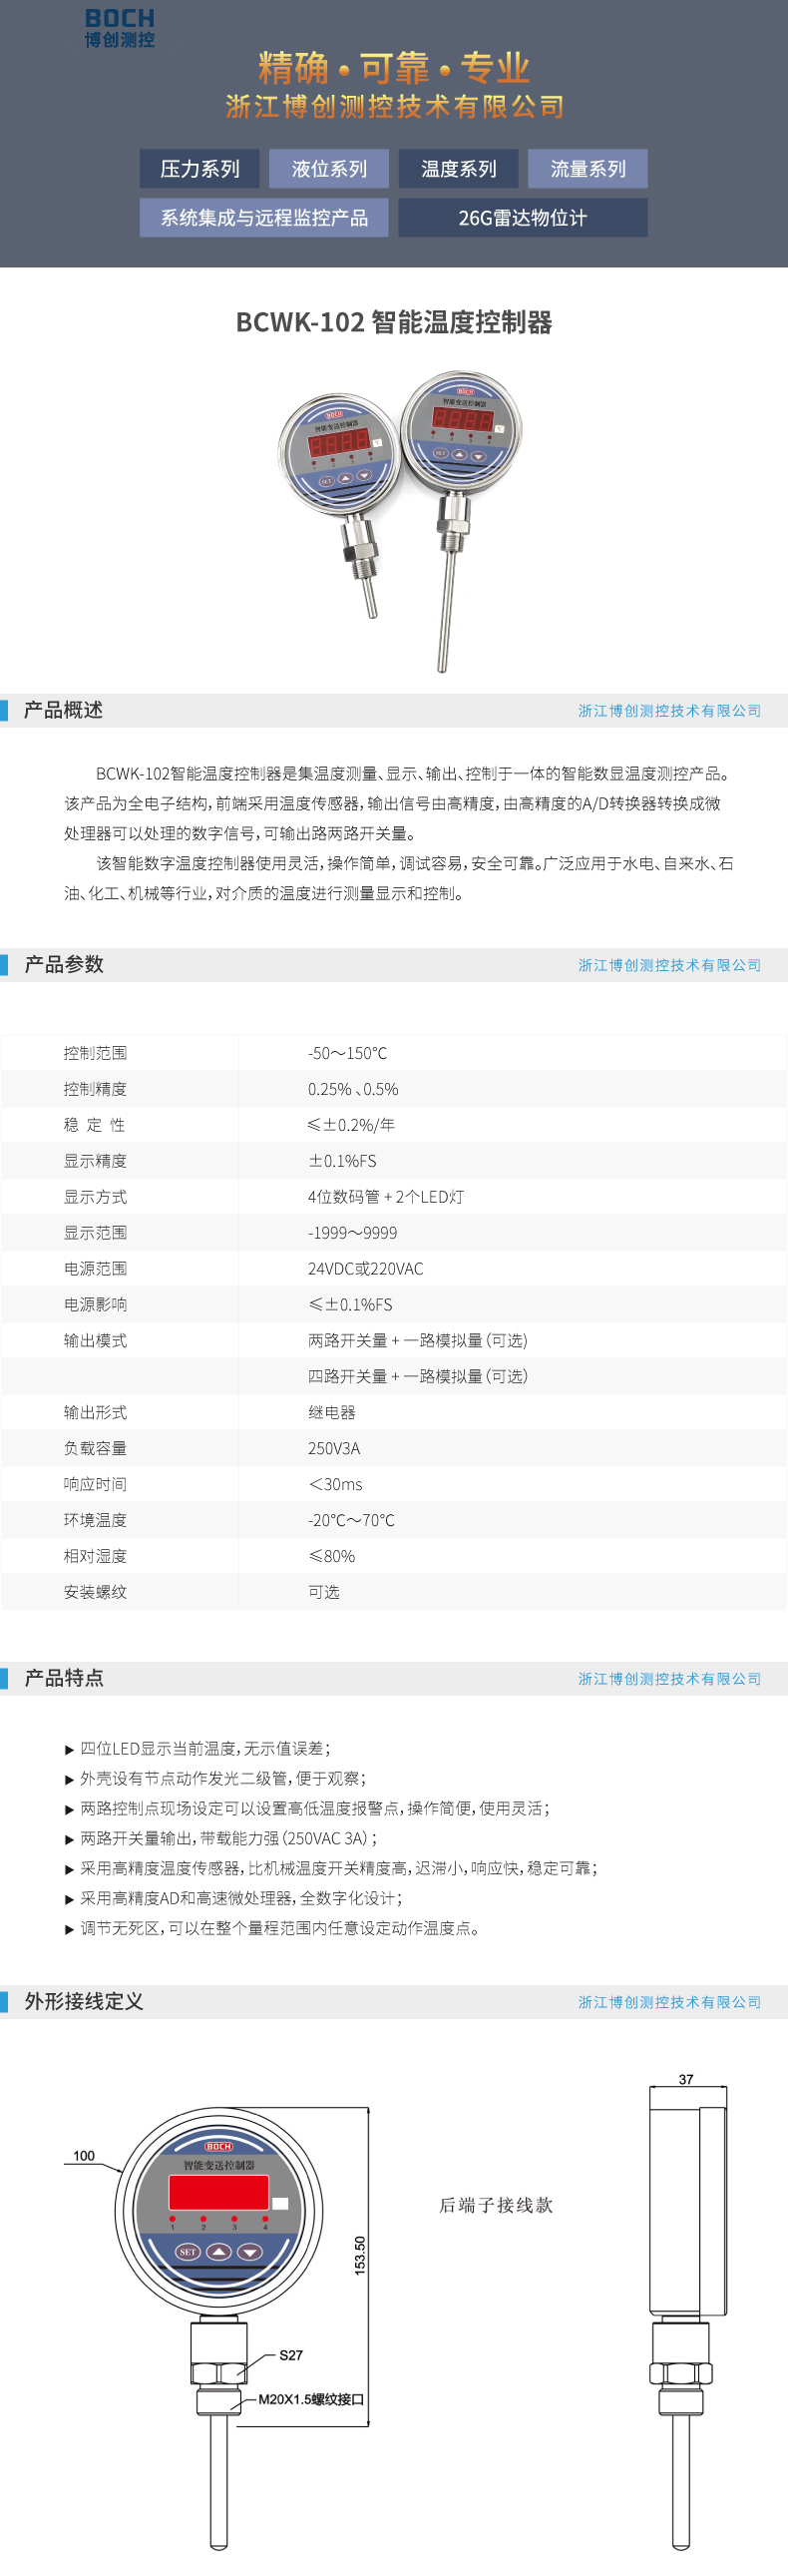Select the value 250V3A

tap(334, 1449)
